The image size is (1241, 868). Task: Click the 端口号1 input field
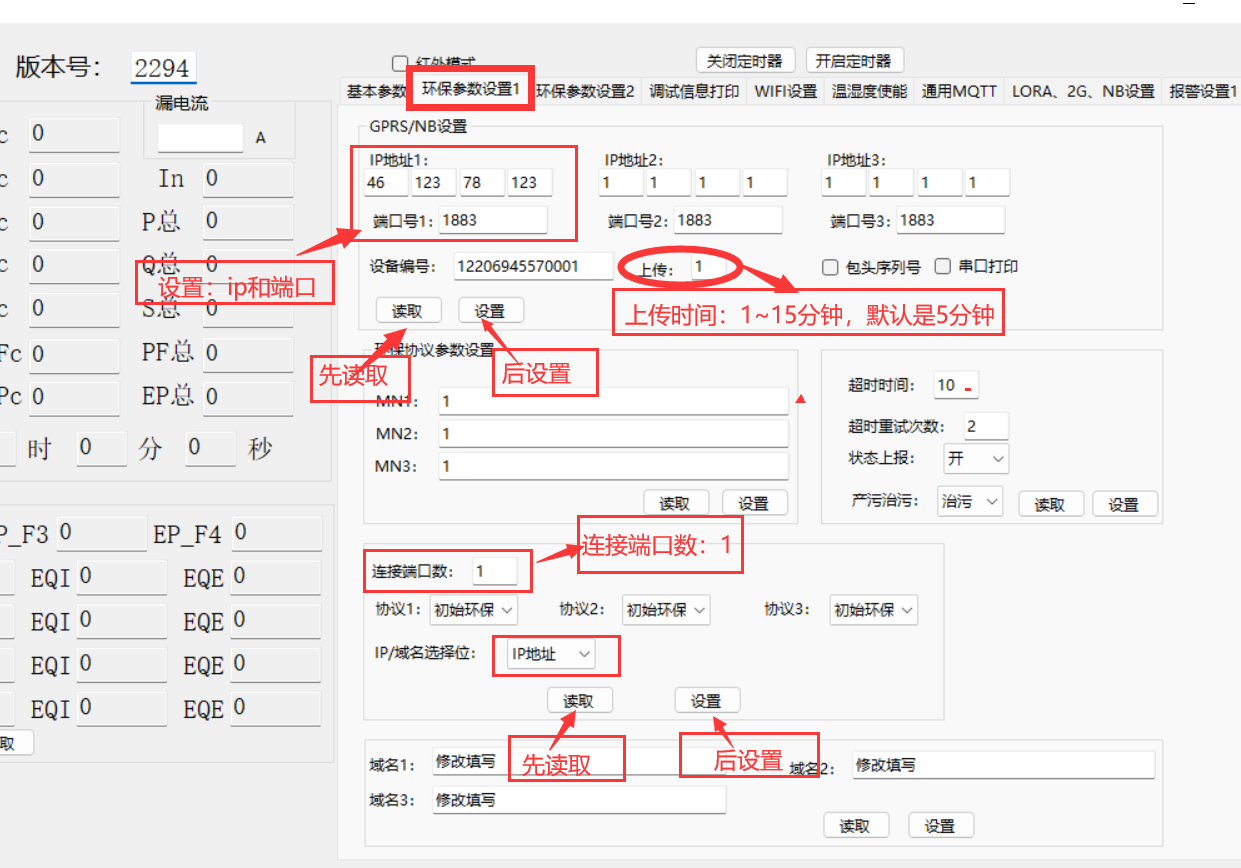coord(491,220)
